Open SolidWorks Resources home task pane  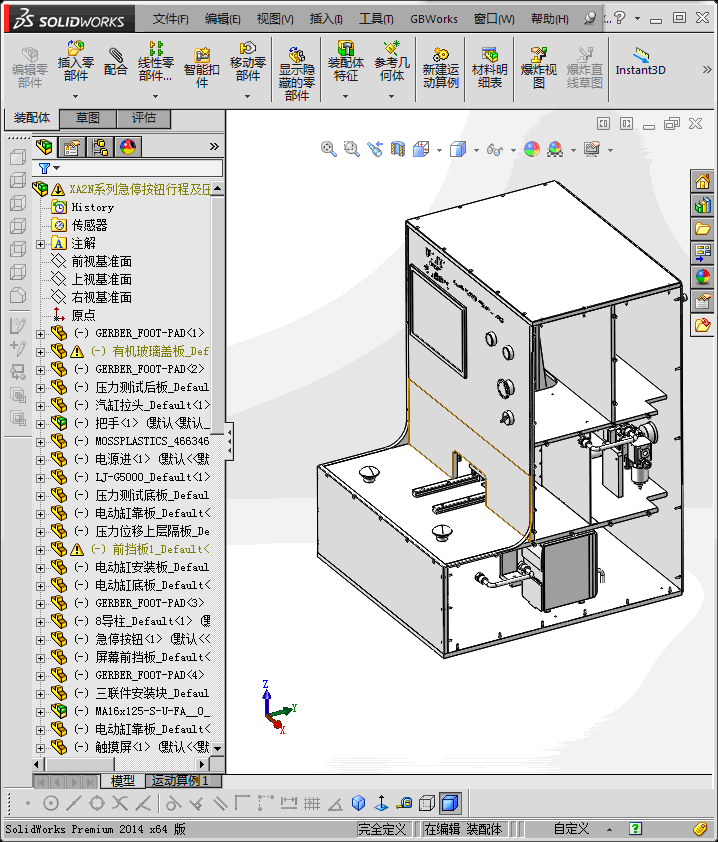click(x=702, y=182)
